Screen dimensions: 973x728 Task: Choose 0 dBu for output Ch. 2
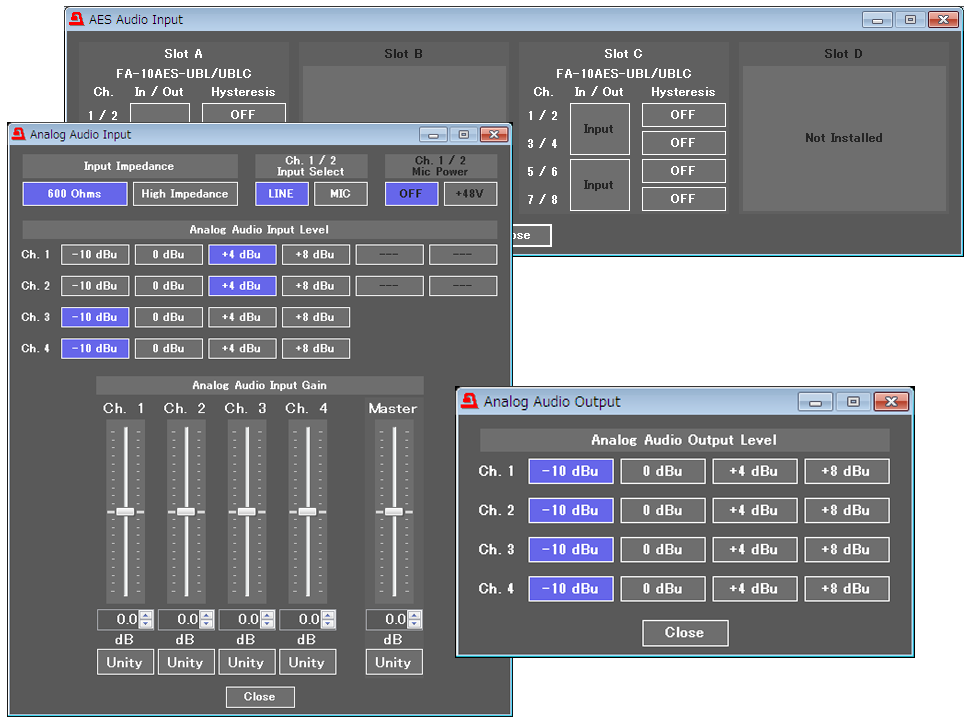click(x=662, y=511)
